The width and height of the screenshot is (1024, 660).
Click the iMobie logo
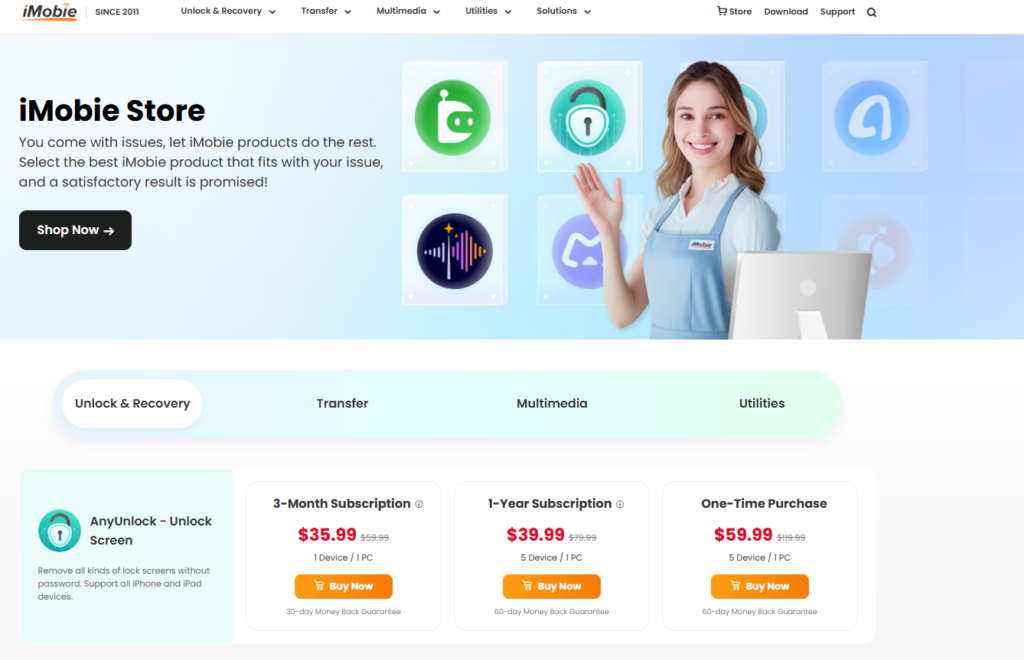[49, 12]
